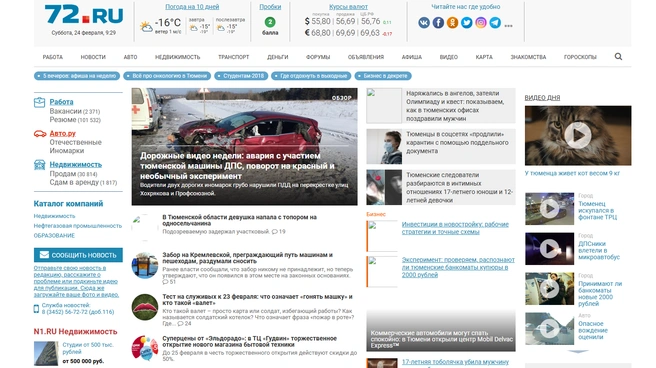This screenshot has height=368, width=656.
Task: Open the fake quarantine document article
Action: (x=457, y=143)
